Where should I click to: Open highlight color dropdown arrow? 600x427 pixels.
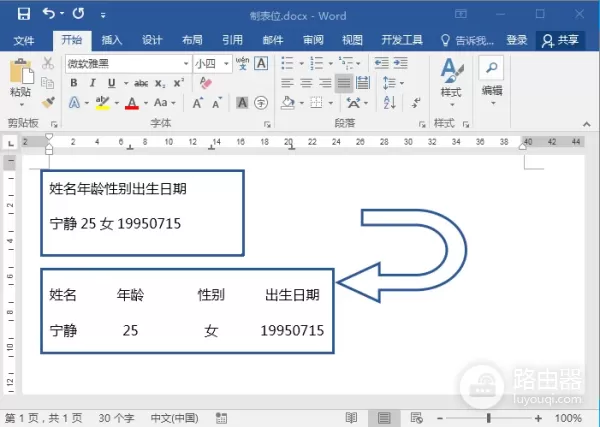point(117,103)
